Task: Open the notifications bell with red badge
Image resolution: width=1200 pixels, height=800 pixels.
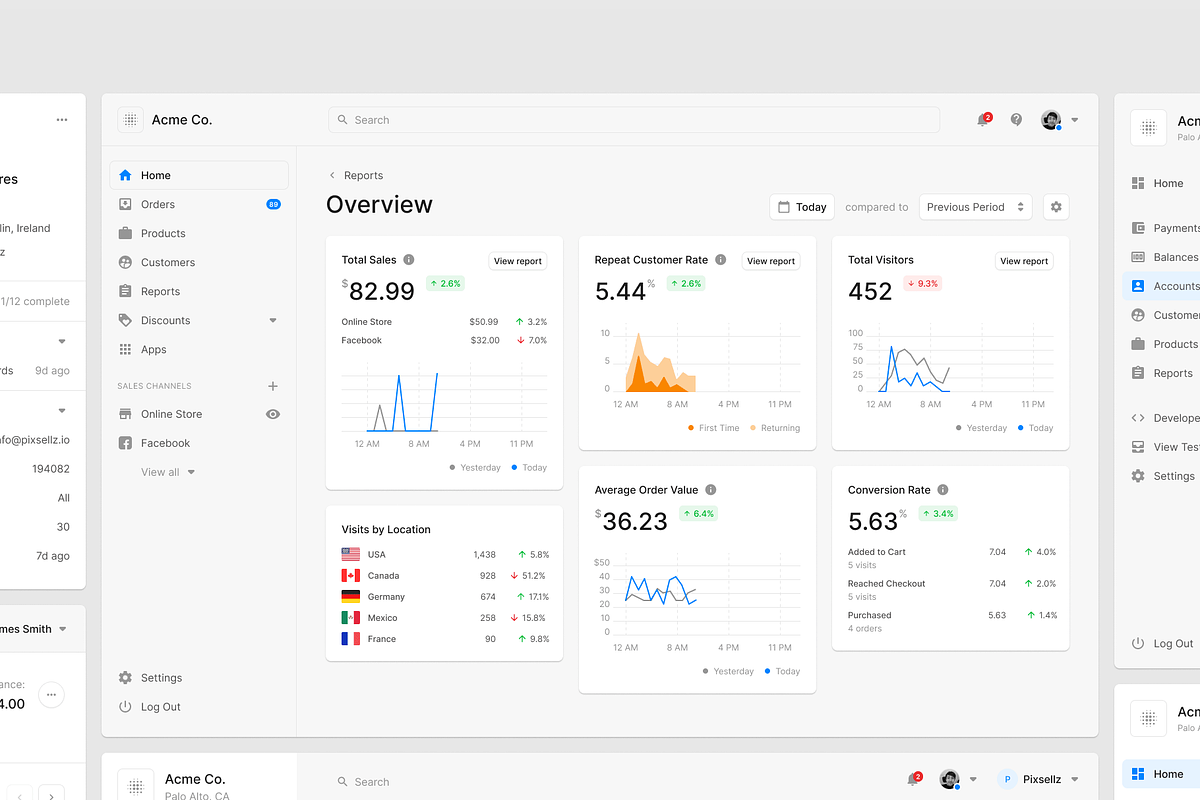Action: tap(981, 119)
